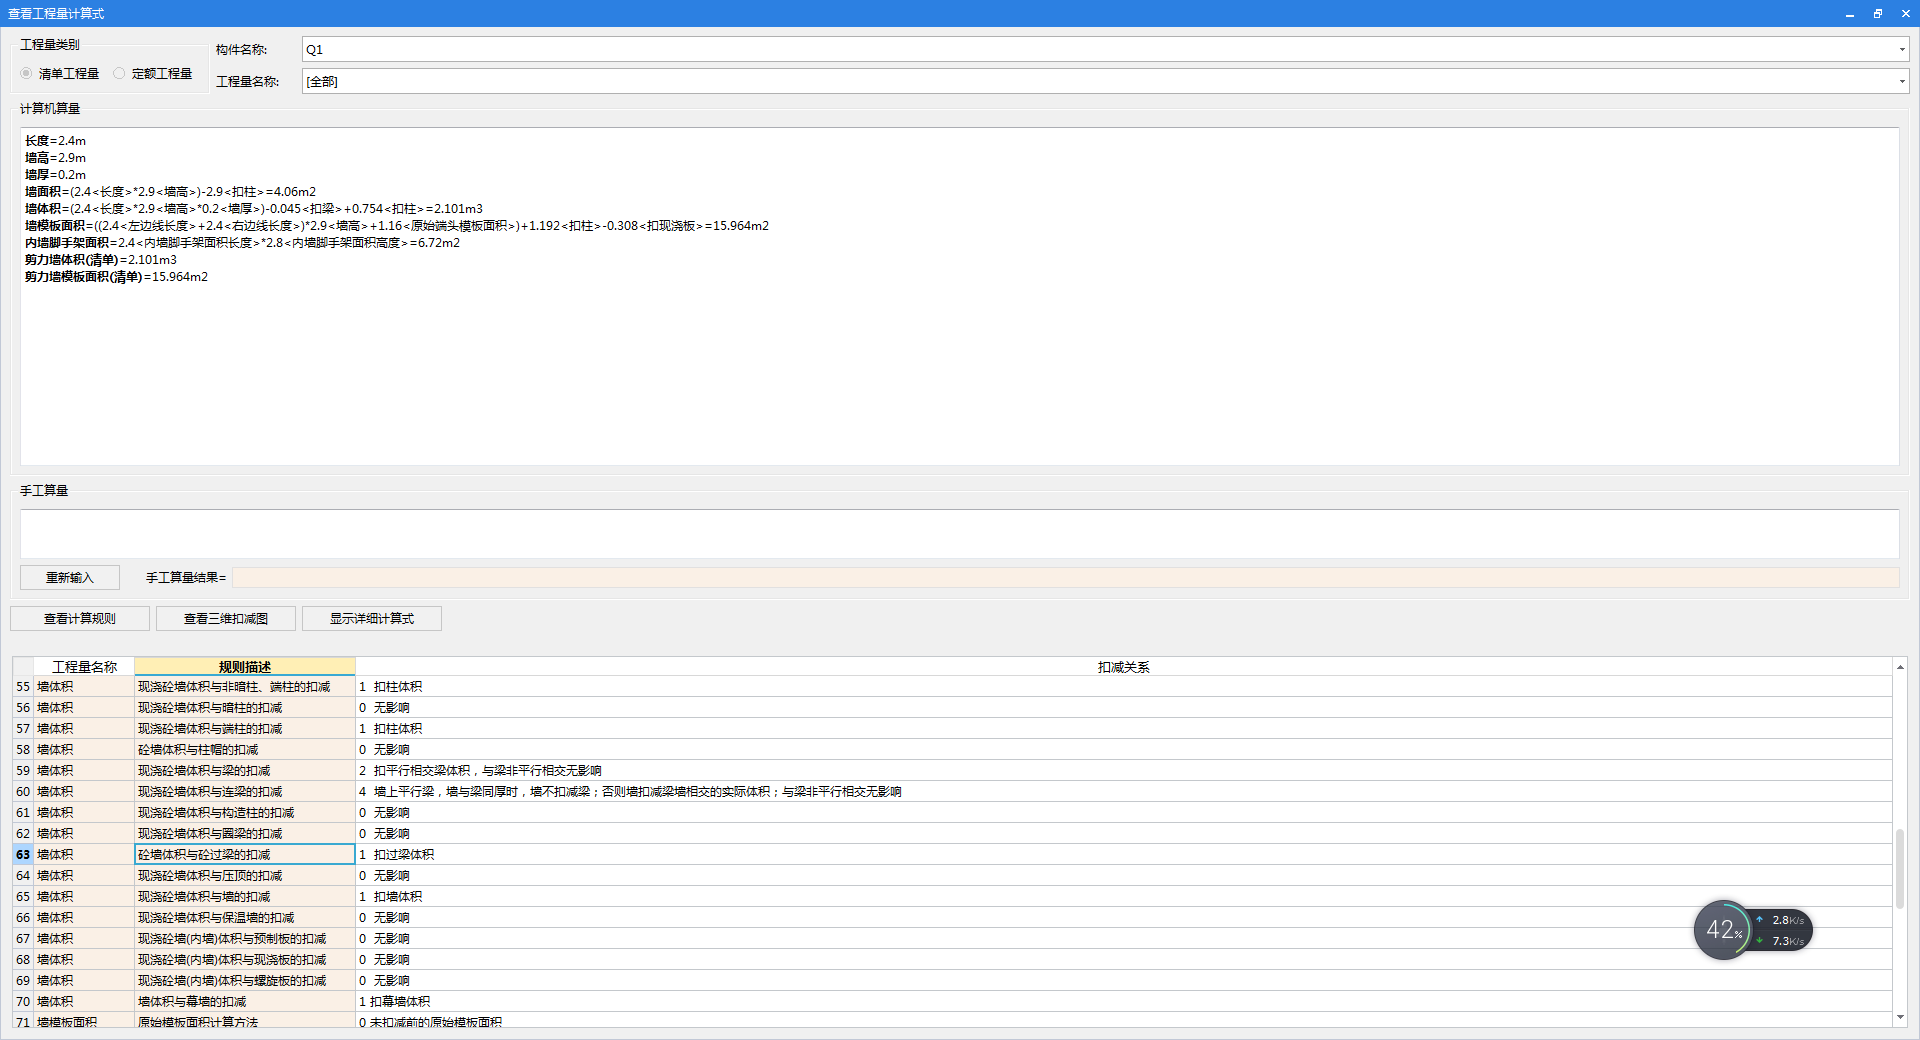Click the table scrollbar up arrow
The image size is (1920, 1040).
(1900, 667)
